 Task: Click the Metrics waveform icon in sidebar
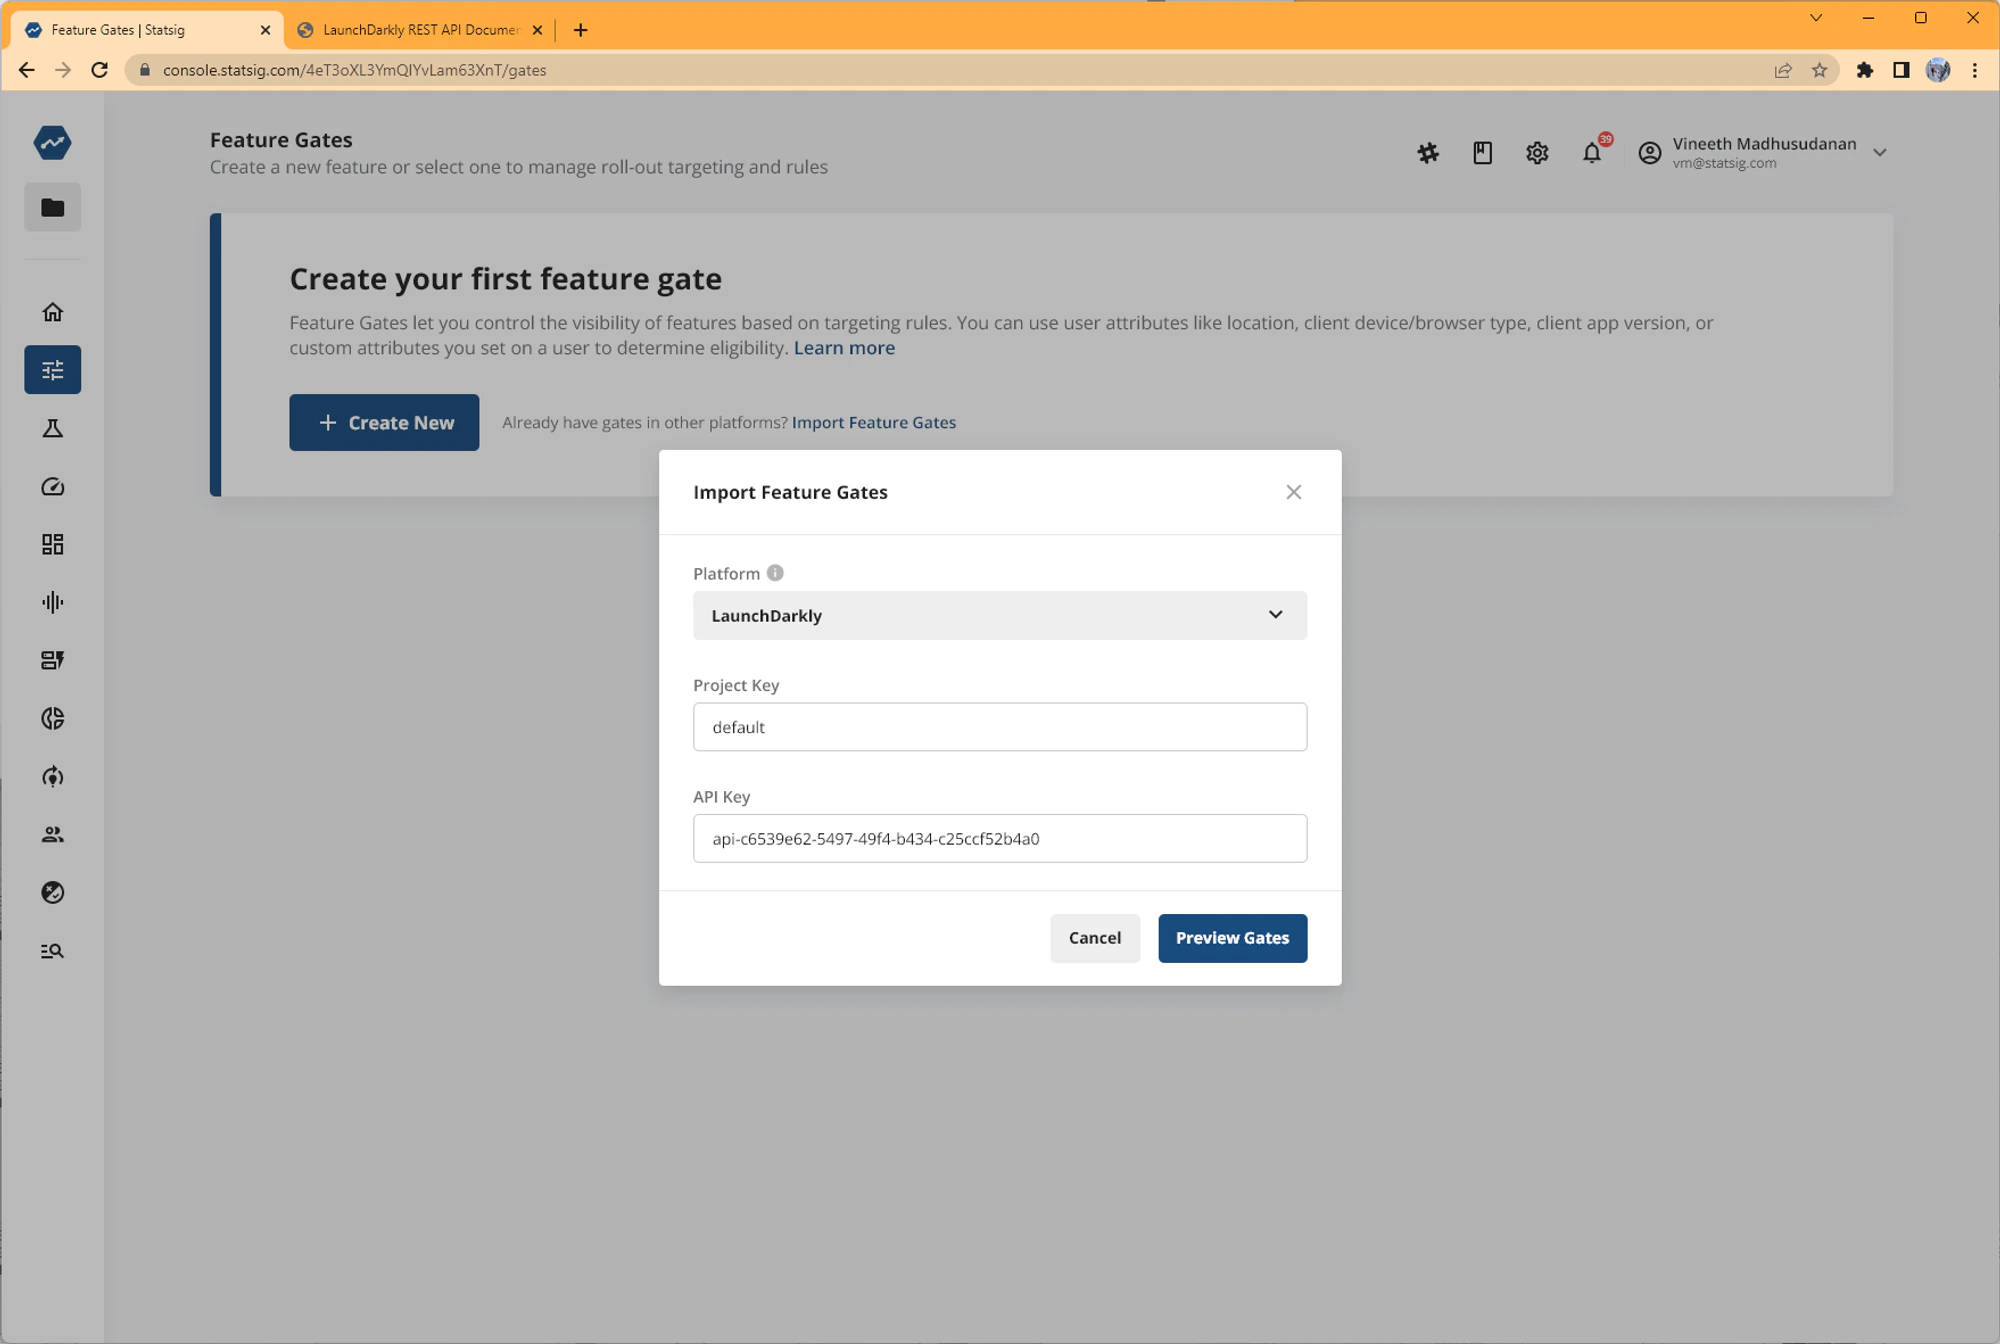(x=52, y=602)
